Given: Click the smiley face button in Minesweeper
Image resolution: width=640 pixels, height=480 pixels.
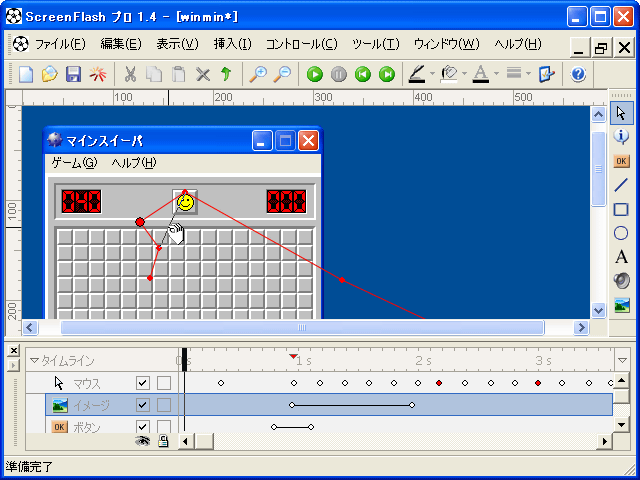Looking at the screenshot, I should click(x=185, y=202).
